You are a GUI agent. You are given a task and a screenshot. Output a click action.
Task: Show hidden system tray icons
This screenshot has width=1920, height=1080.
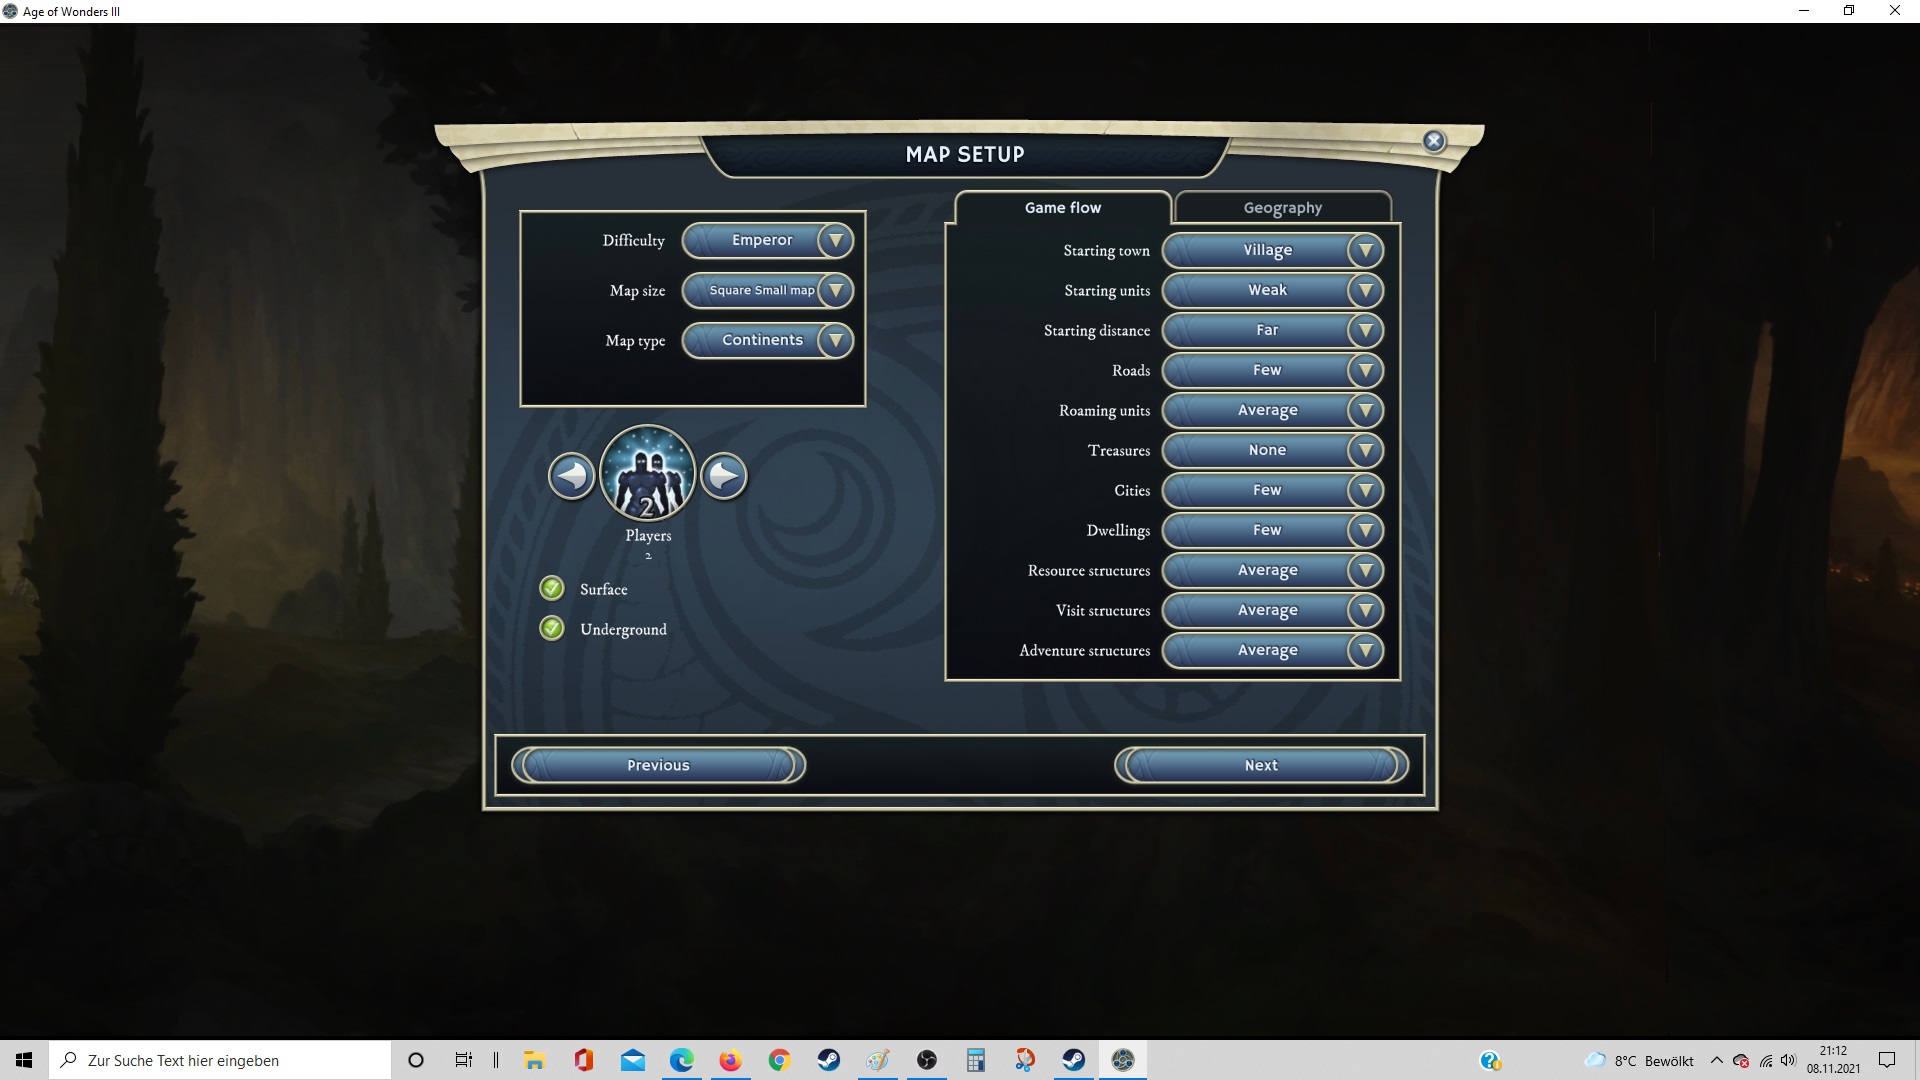click(x=1717, y=1060)
